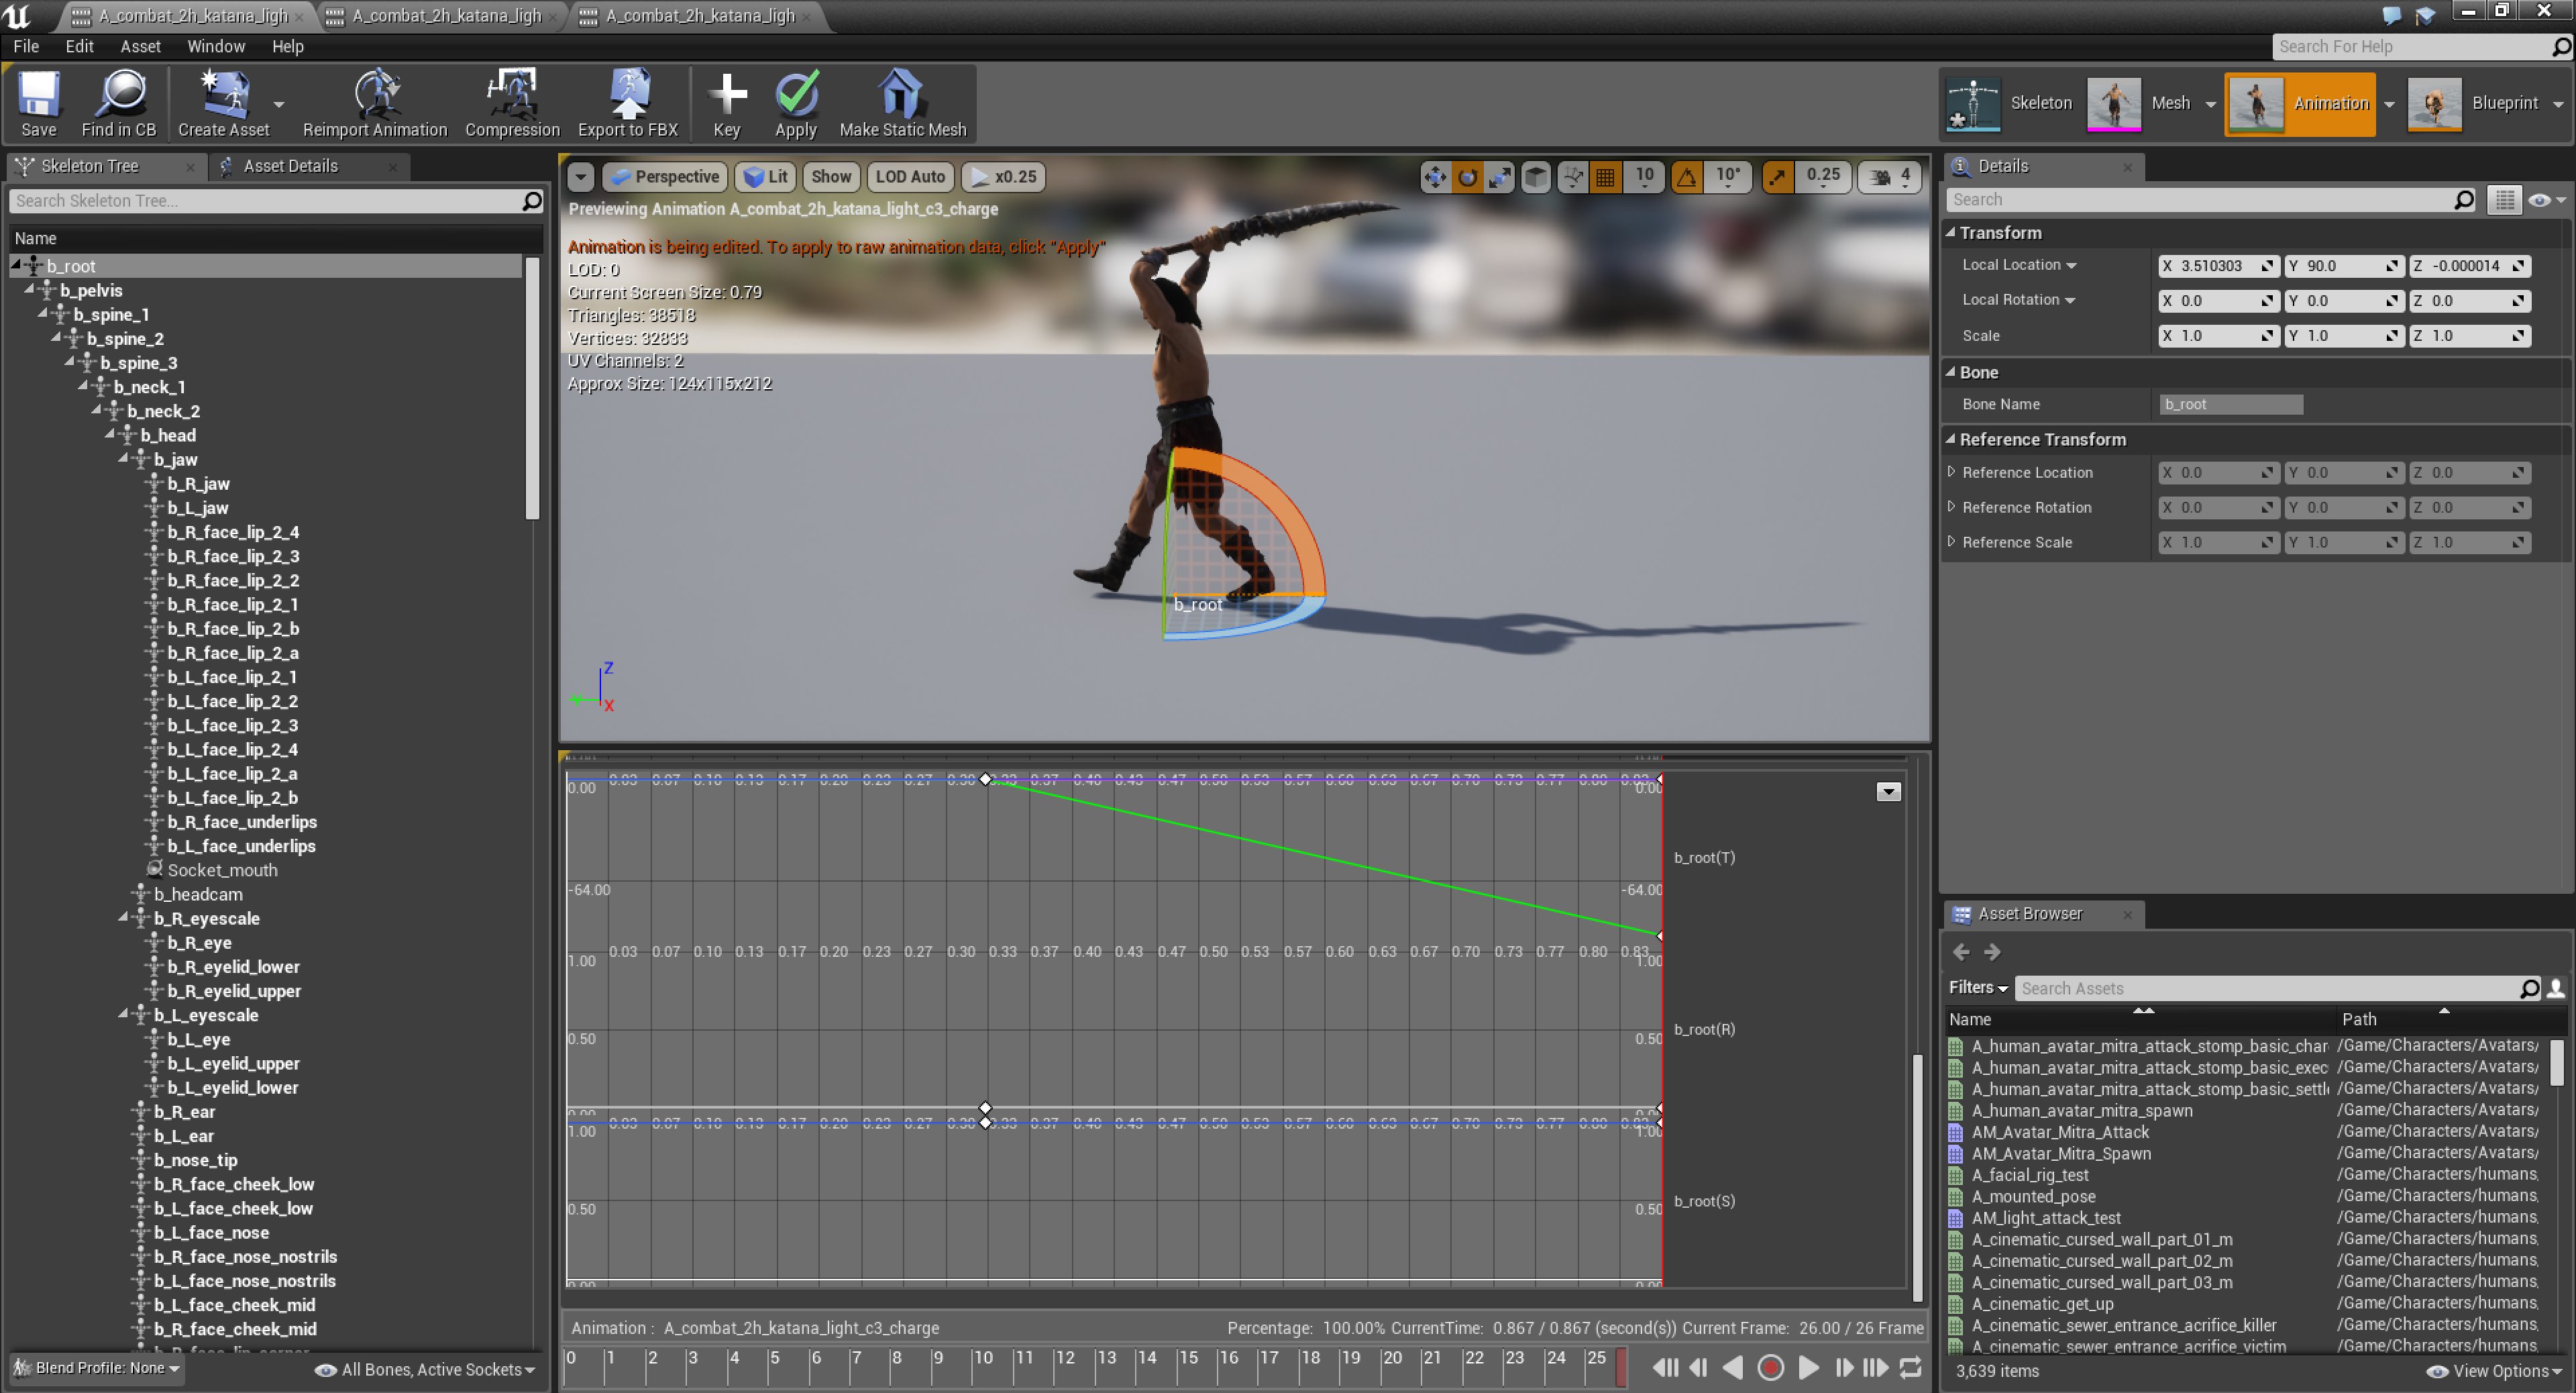
Task: Expand the Reference Location property
Action: pyautogui.click(x=1951, y=472)
